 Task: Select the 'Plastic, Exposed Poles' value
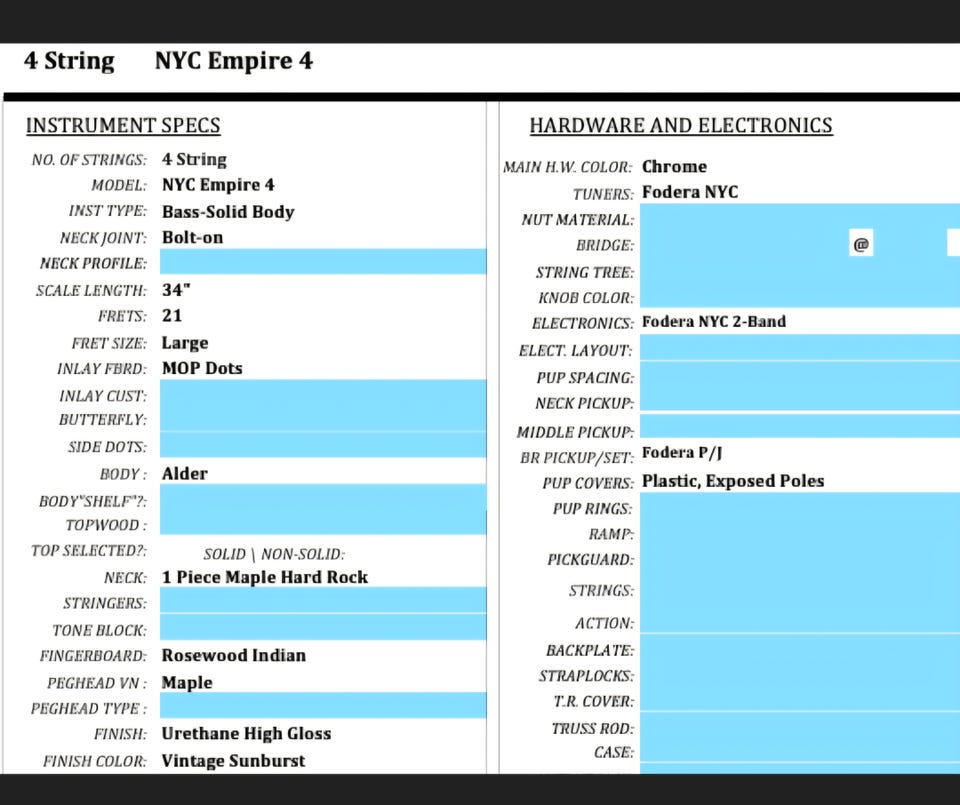click(x=733, y=481)
